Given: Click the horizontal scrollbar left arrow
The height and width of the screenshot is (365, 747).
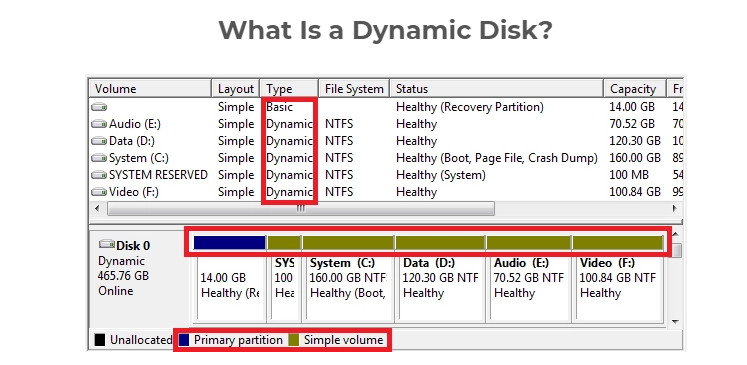Looking at the screenshot, I should pos(97,208).
